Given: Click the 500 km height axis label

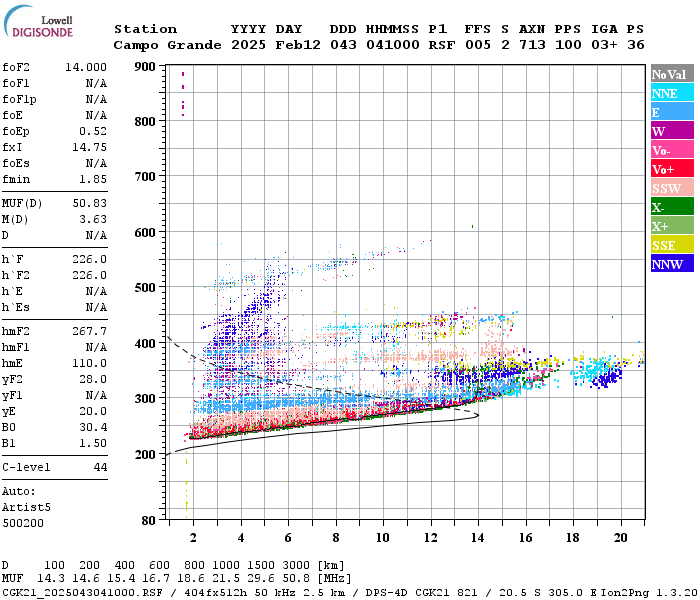Looking at the screenshot, I should pyautogui.click(x=145, y=288).
